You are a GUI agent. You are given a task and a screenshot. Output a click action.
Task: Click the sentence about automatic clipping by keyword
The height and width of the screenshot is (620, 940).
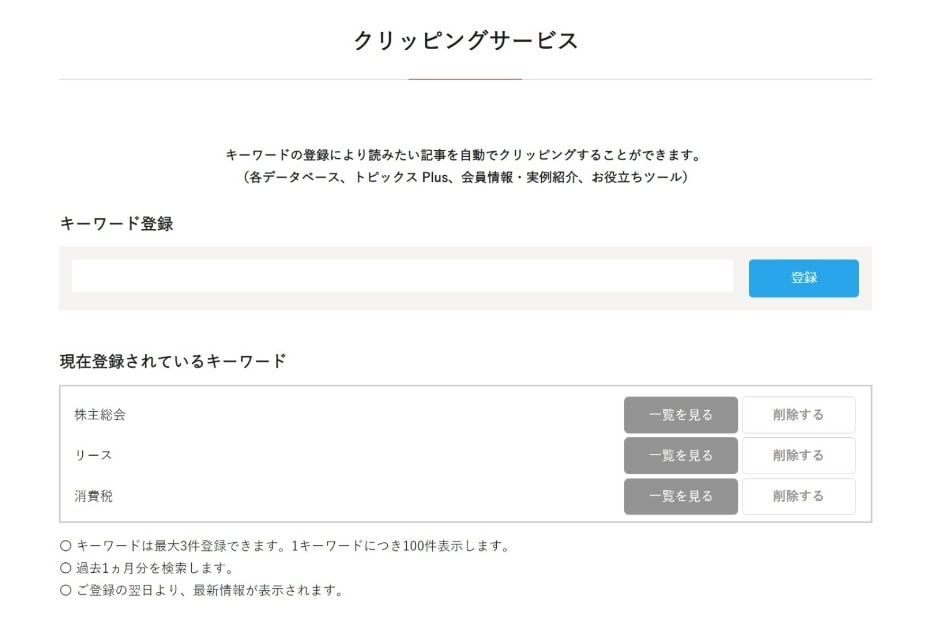pos(465,155)
